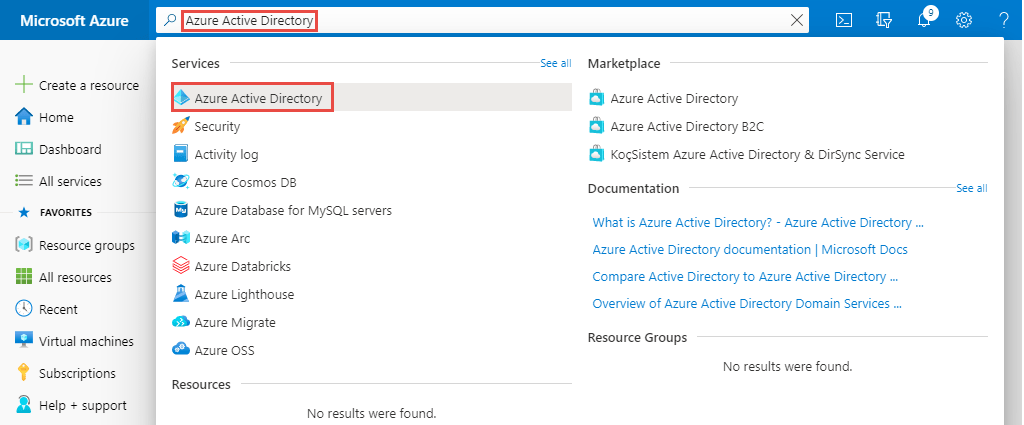Screen dimensions: 1024x425
Task: Click See all next to Services
Action: click(556, 63)
